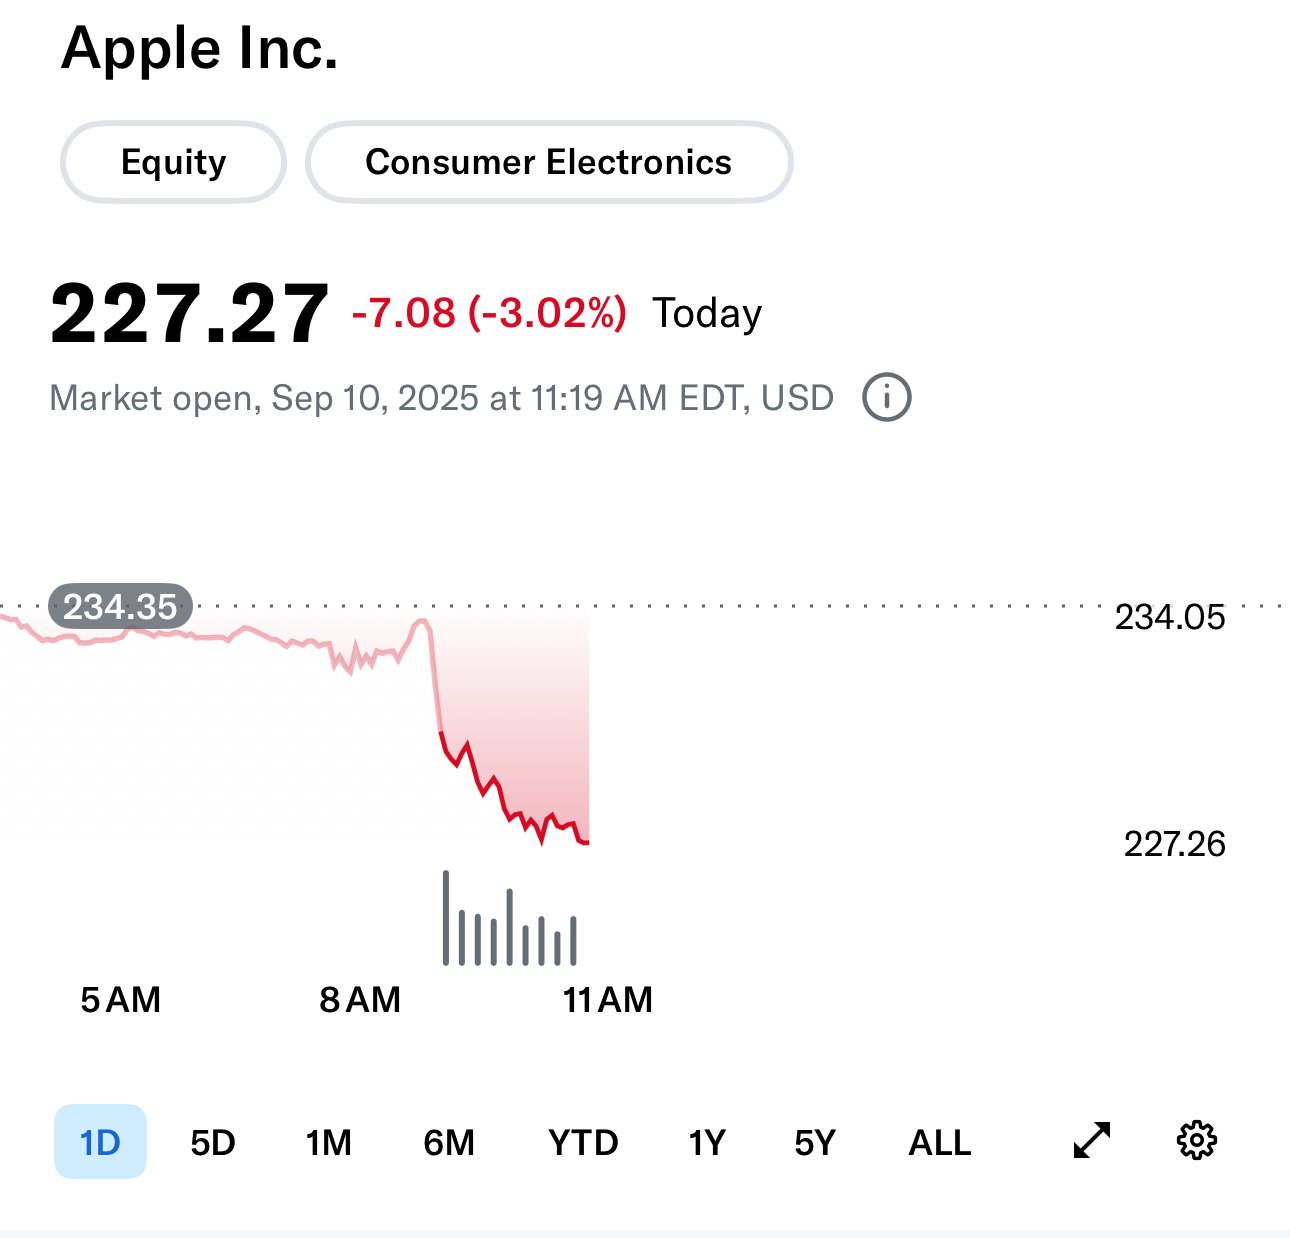Switch chart to 1M range
Screen dimensions: 1290x1238
pos(328,1141)
